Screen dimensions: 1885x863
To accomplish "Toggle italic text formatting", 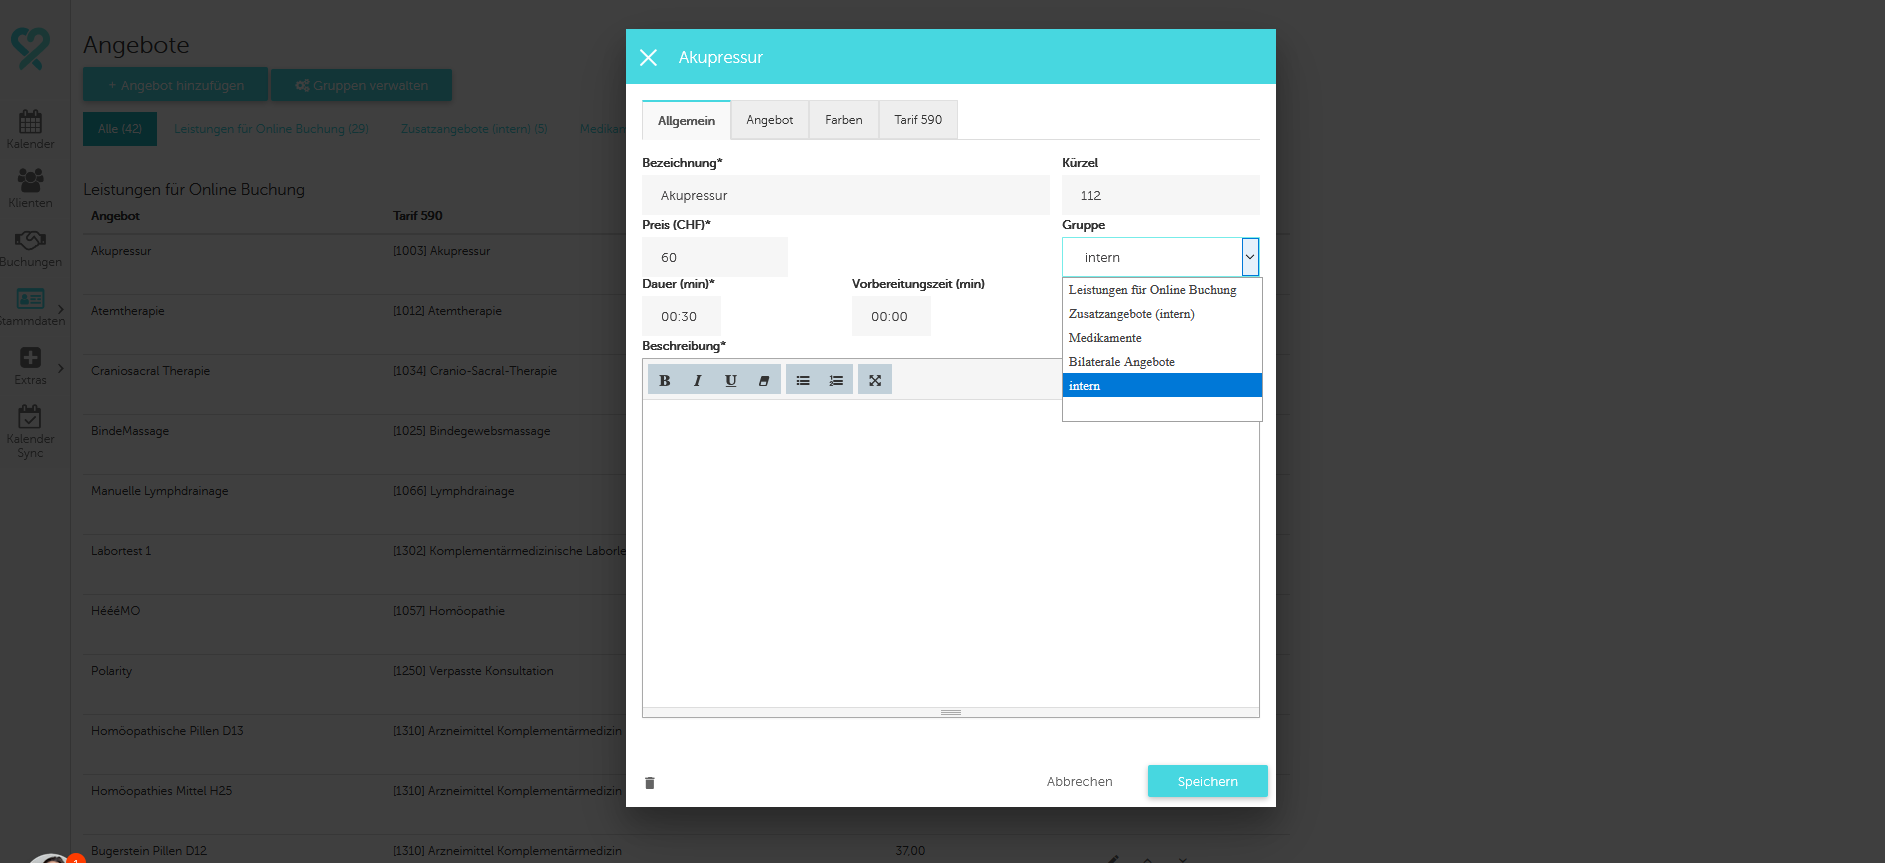I will [697, 380].
